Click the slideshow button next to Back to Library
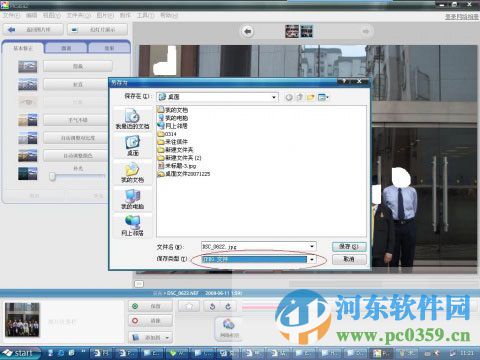Image resolution: width=480 pixels, height=360 pixels. pos(97,30)
